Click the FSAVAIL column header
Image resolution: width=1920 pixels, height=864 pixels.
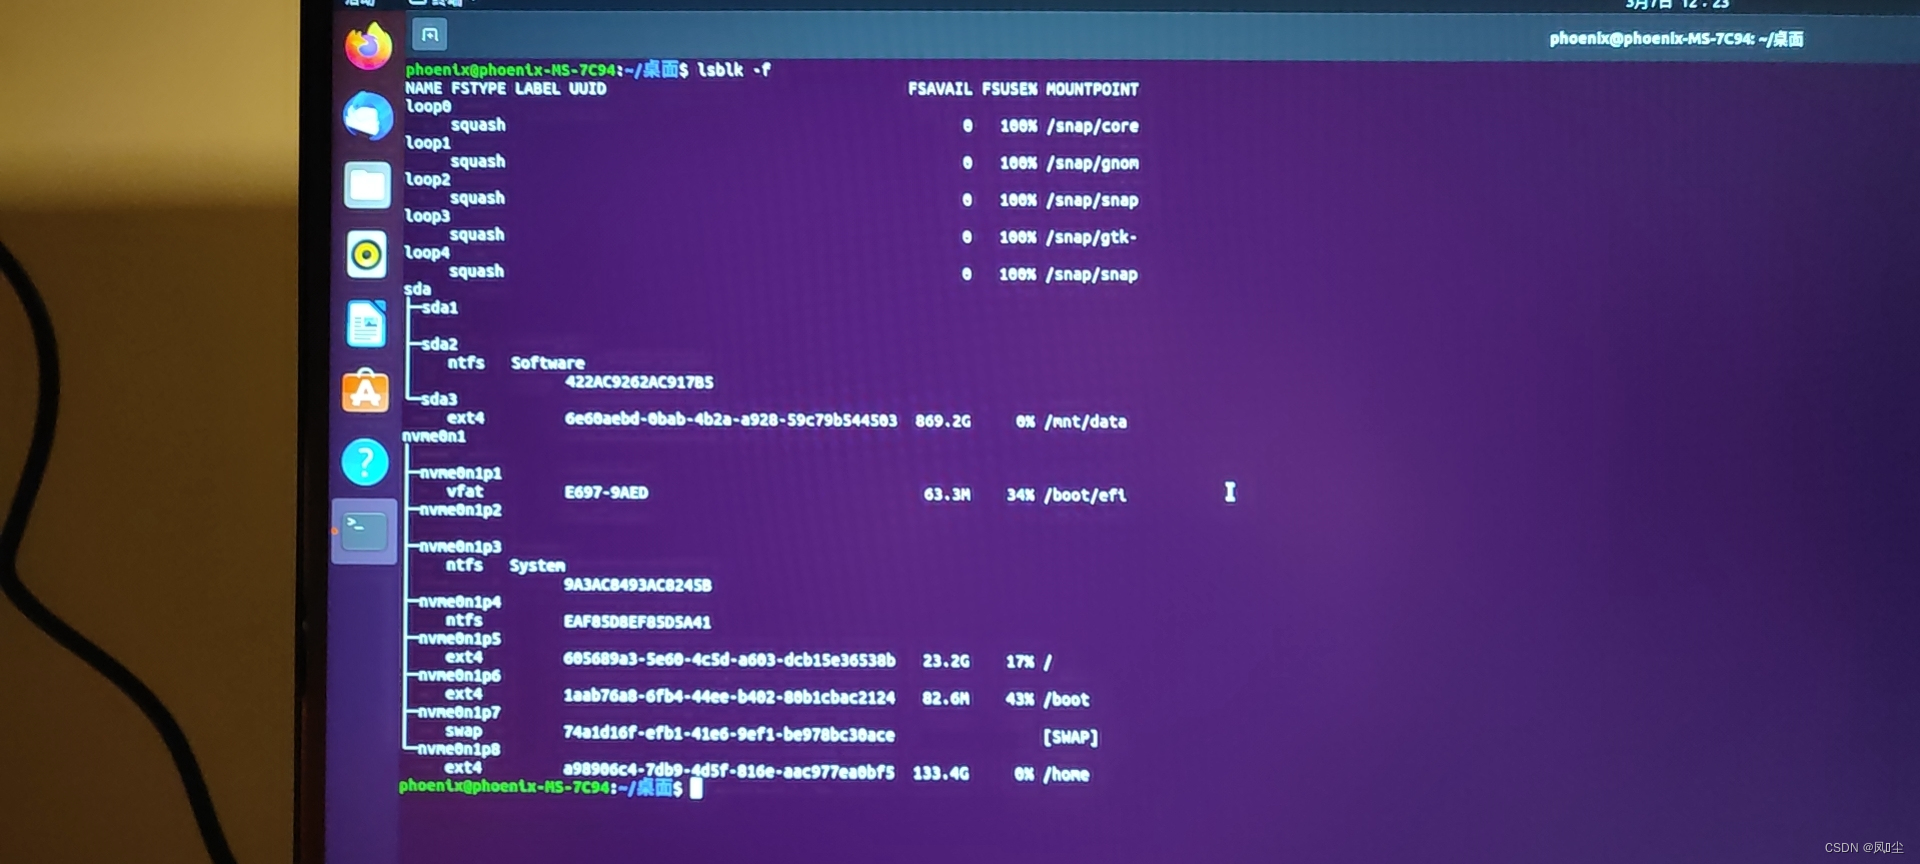(x=940, y=89)
